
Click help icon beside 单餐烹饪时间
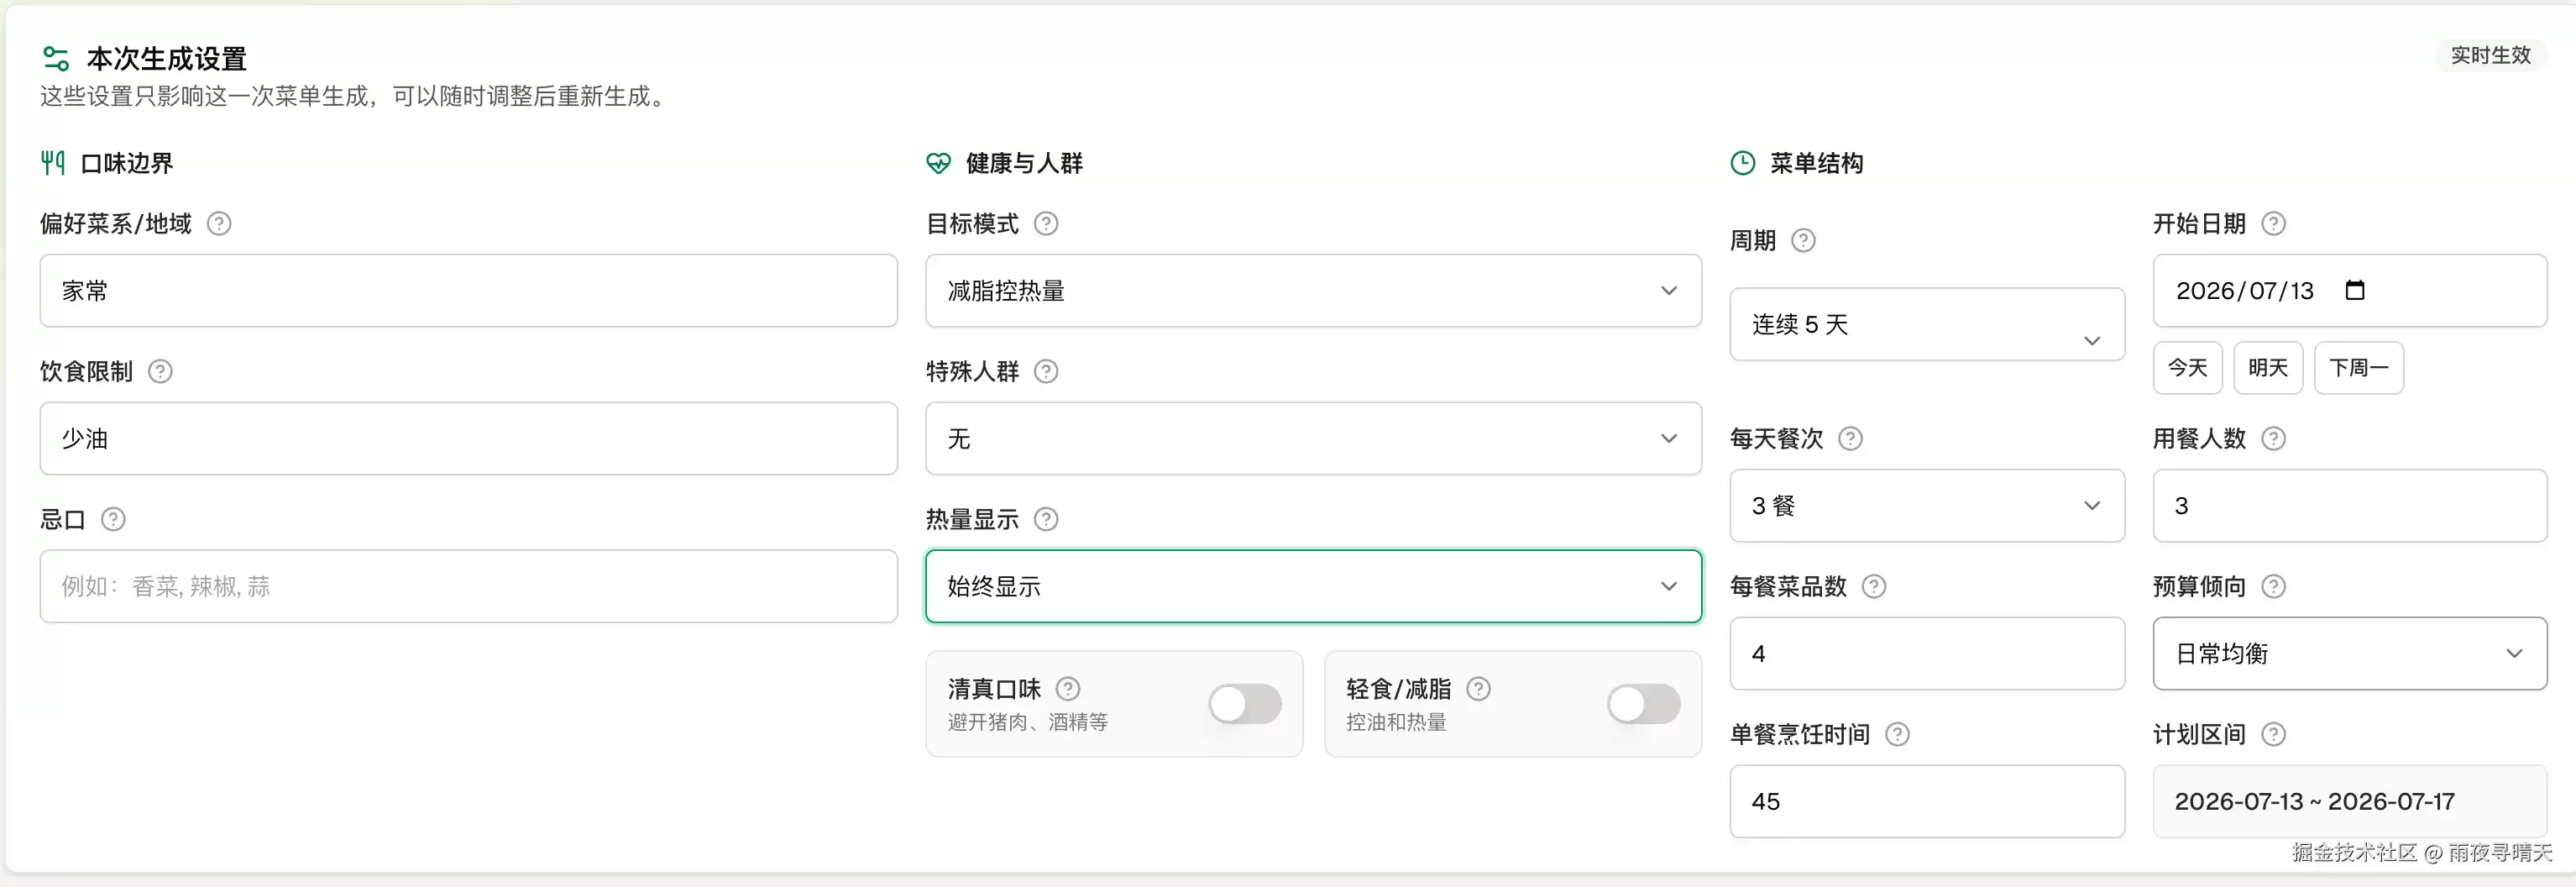[1896, 734]
